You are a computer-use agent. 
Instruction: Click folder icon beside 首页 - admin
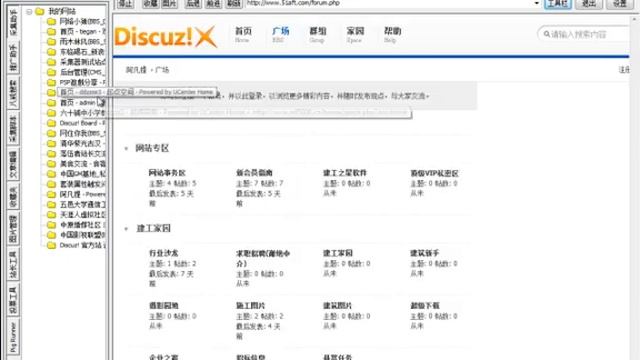click(x=51, y=103)
